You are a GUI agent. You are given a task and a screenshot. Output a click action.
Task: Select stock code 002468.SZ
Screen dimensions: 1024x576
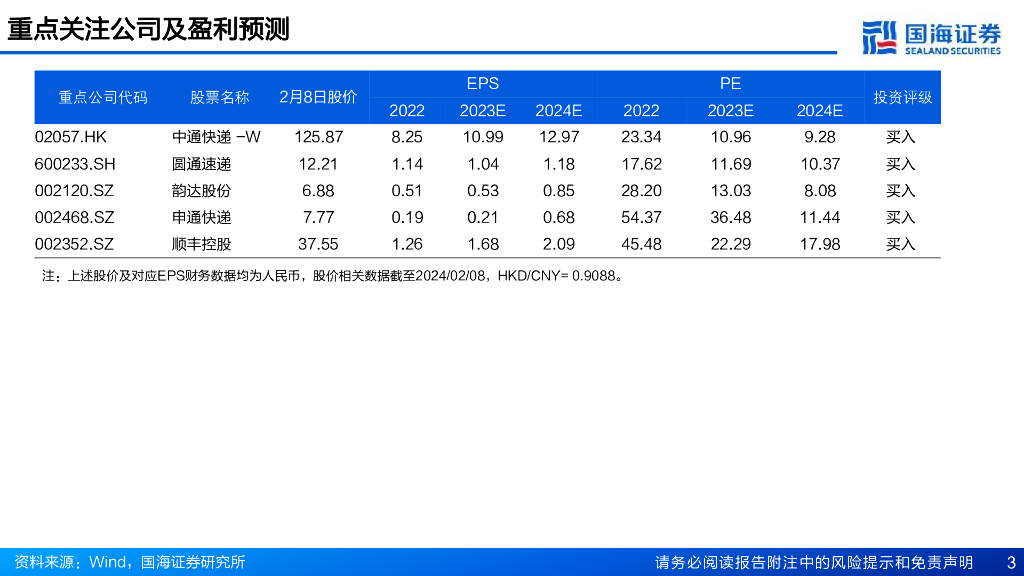(x=74, y=217)
